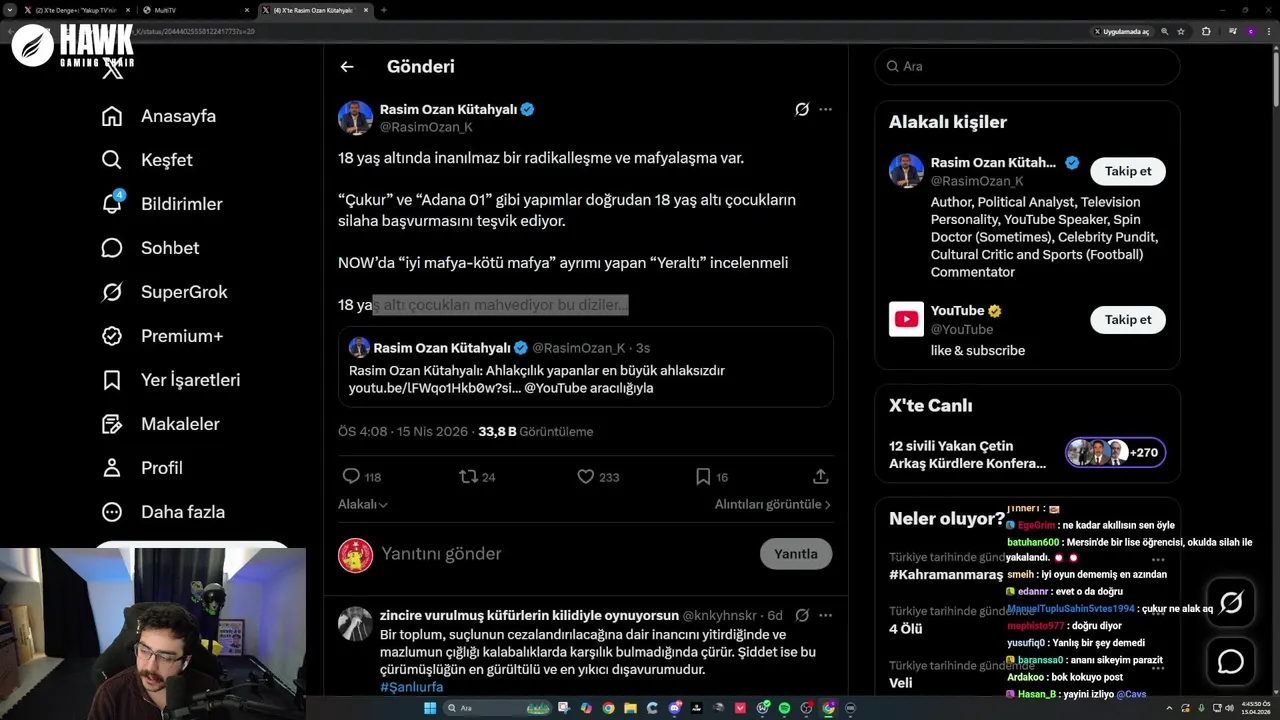The image size is (1280, 720).
Task: Open floating Grok button
Action: (x=1231, y=602)
